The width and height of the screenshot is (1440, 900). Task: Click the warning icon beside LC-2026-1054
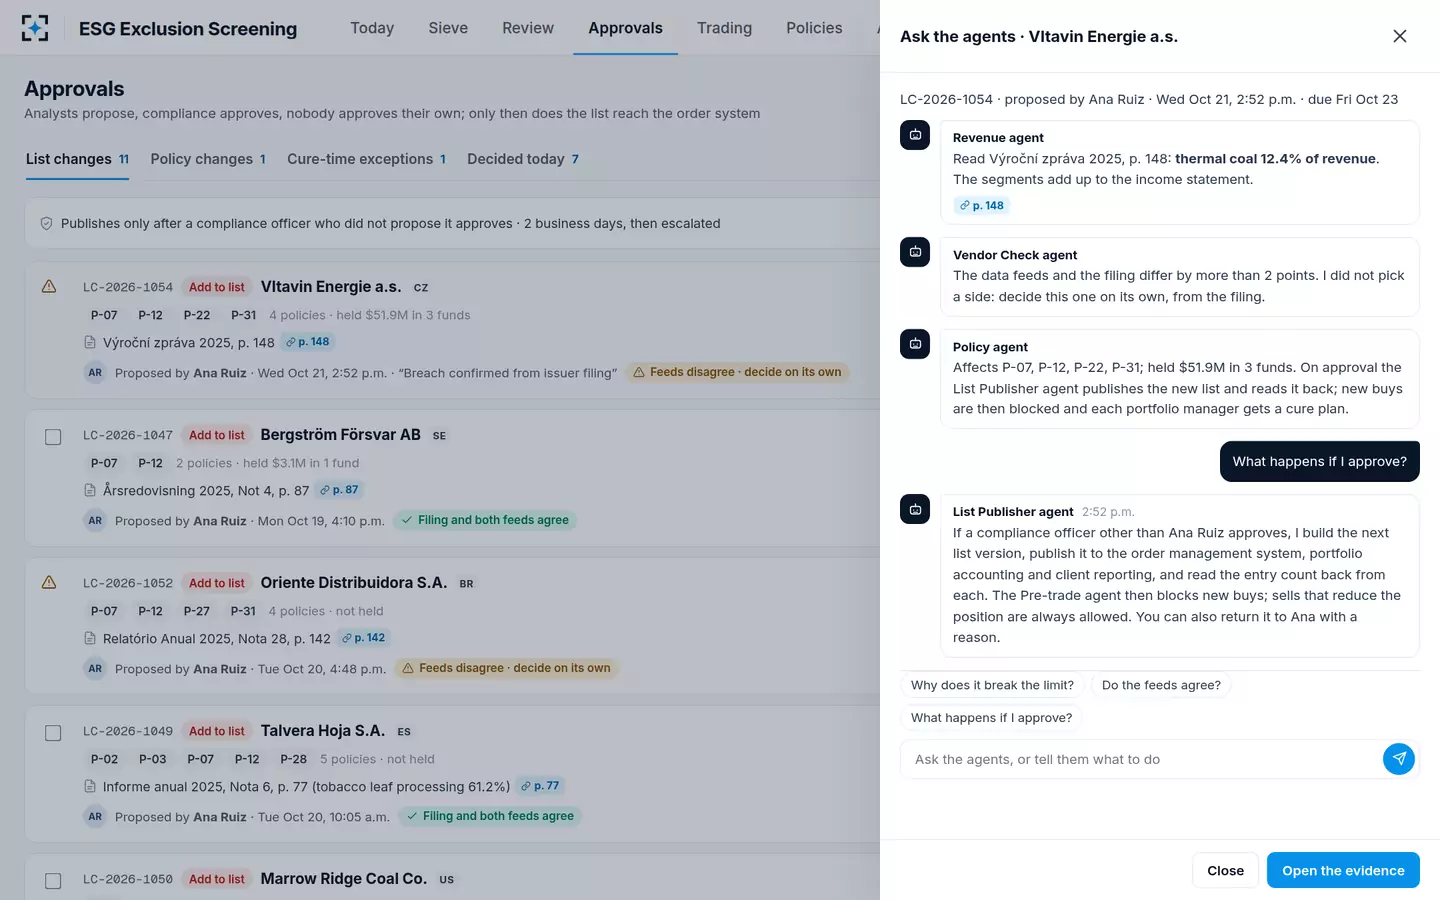pyautogui.click(x=49, y=287)
